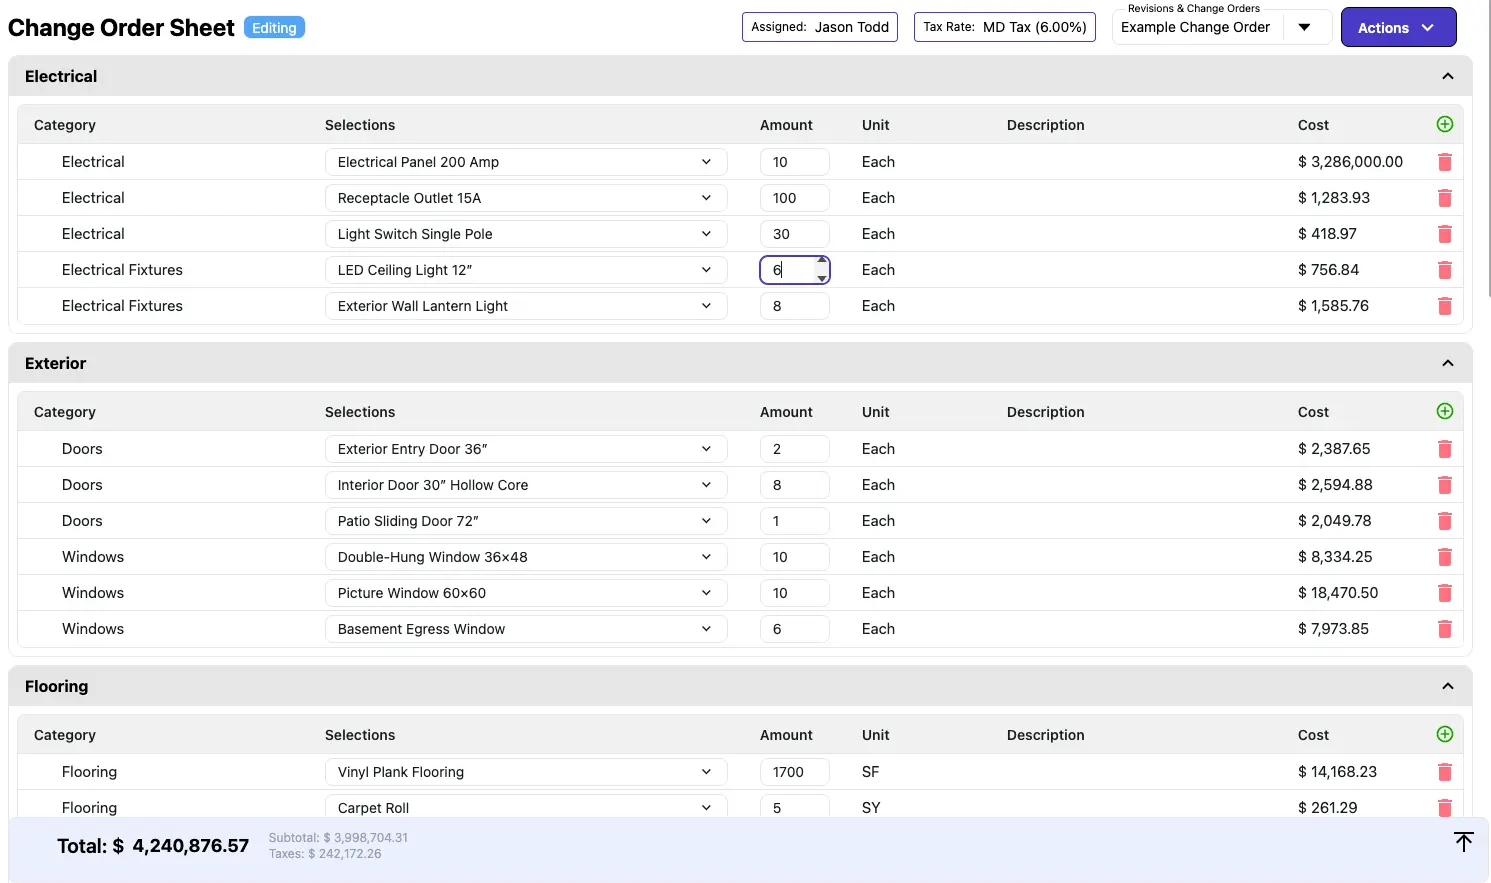Click green plus icon in Flooring section

1444,735
